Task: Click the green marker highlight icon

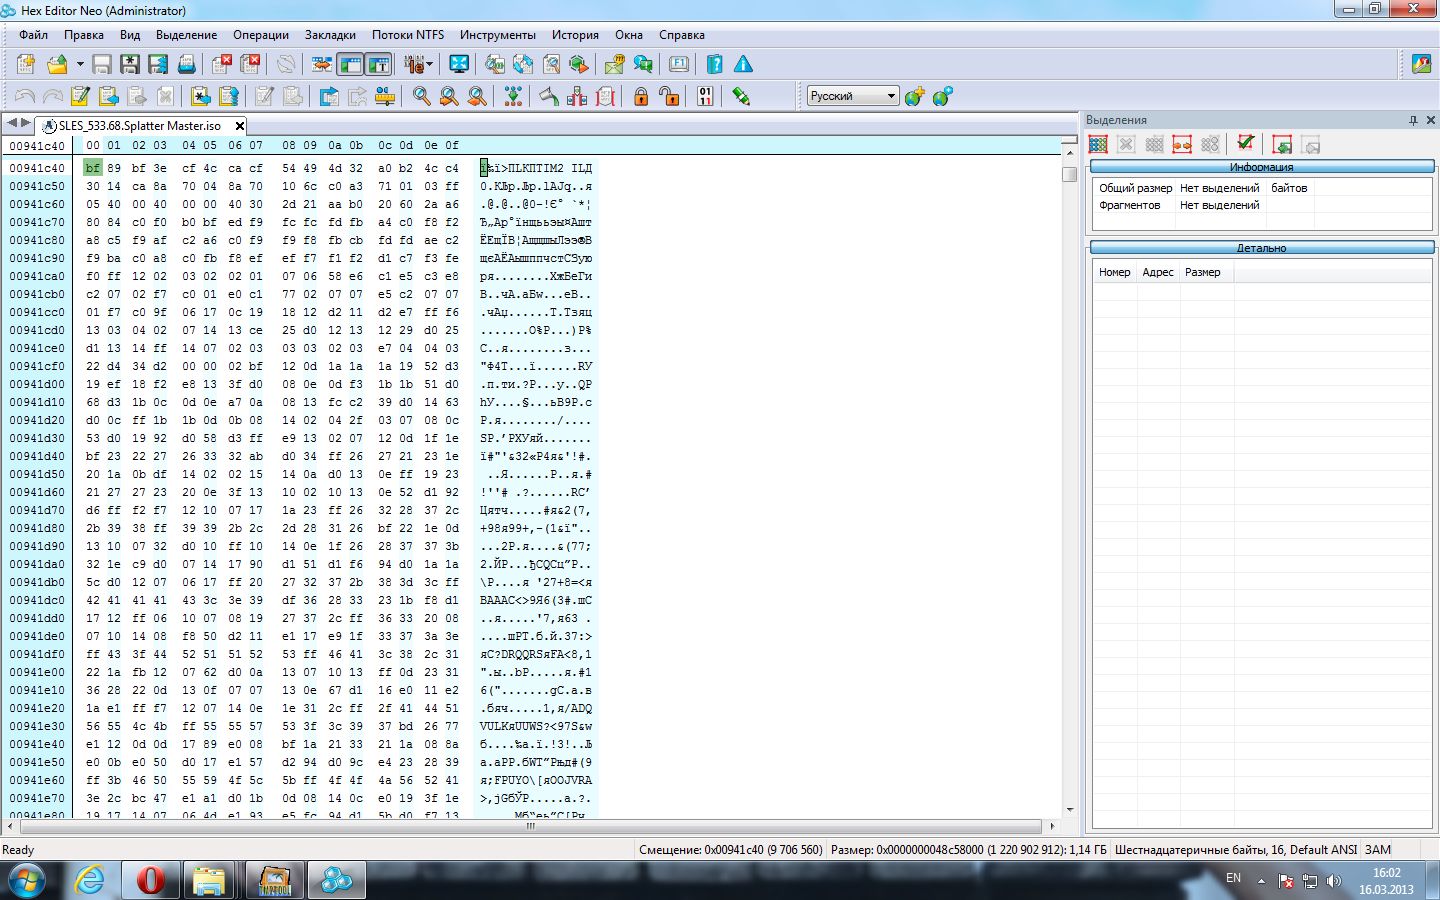Action: 741,96
